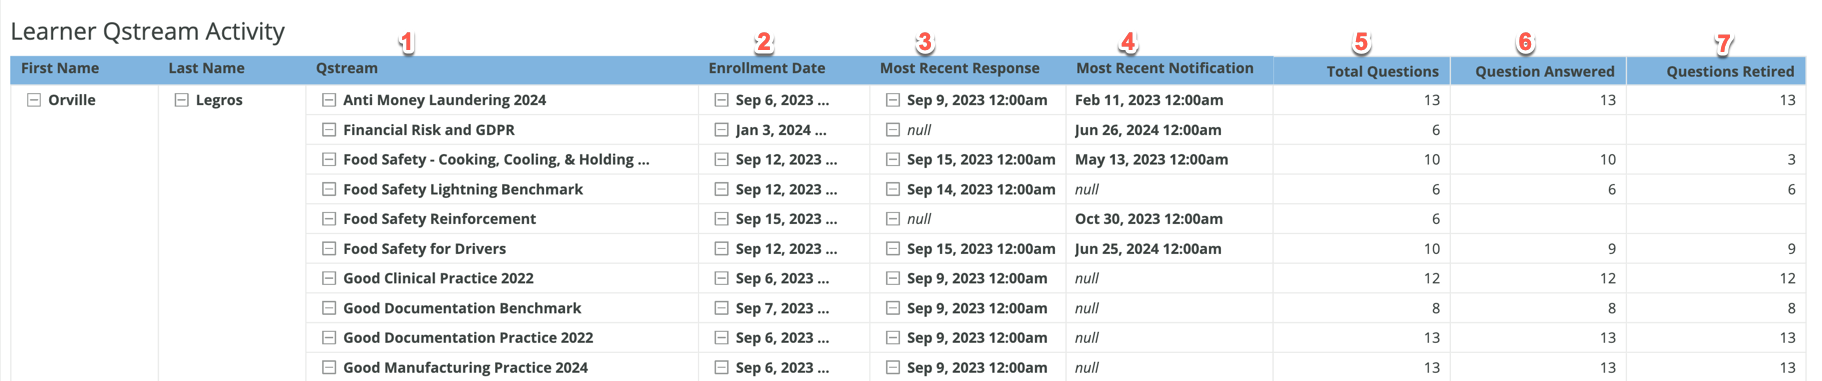Viewport: 1822px width, 381px height.
Task: Open Good Documentation Practice 2022 row
Action: click(468, 338)
